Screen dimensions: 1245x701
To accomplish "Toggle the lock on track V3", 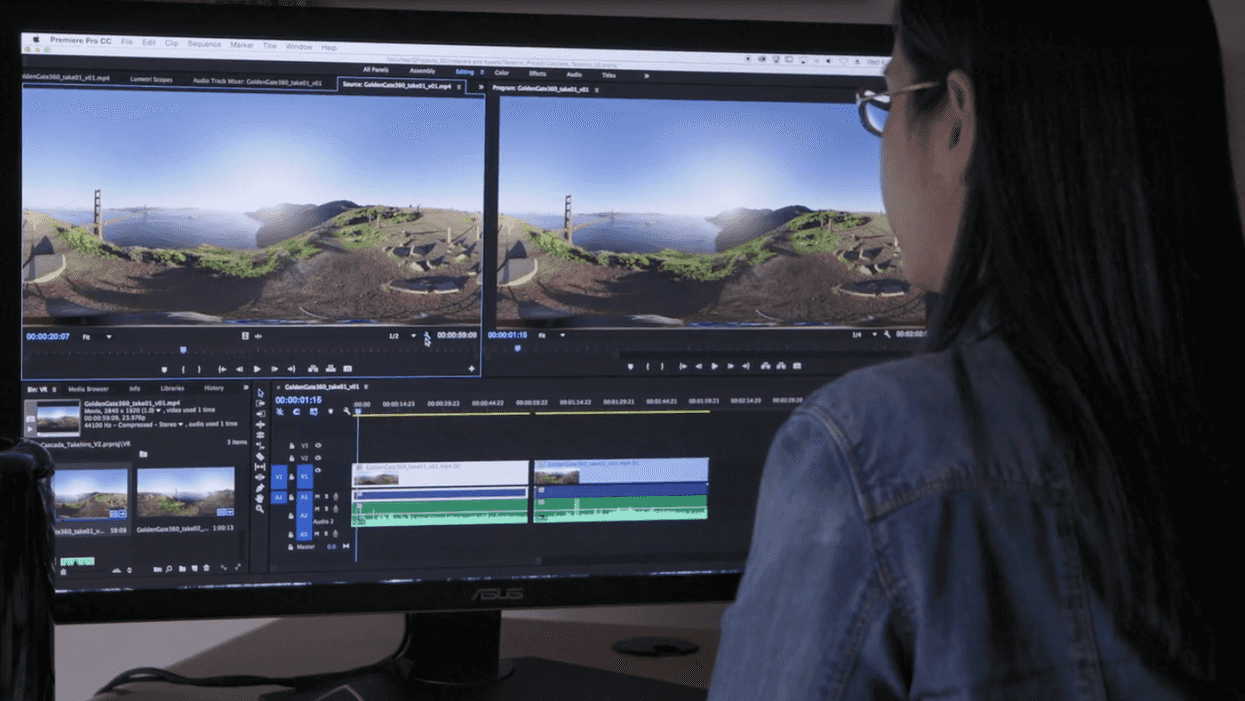I will 292,446.
